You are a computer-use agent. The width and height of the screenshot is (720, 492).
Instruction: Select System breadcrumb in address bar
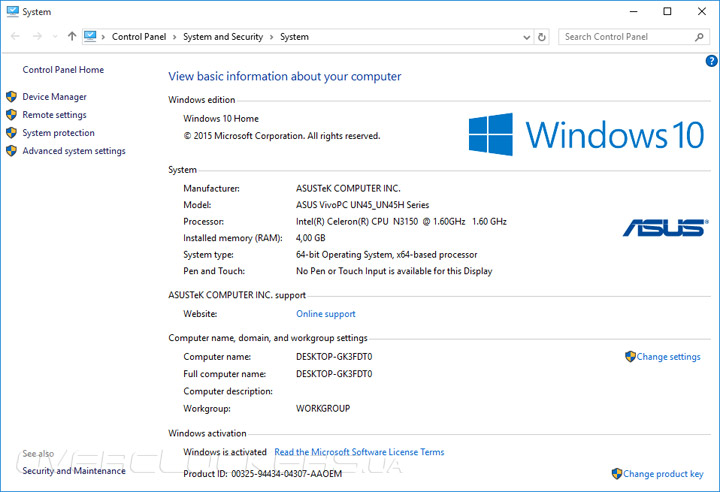point(294,37)
